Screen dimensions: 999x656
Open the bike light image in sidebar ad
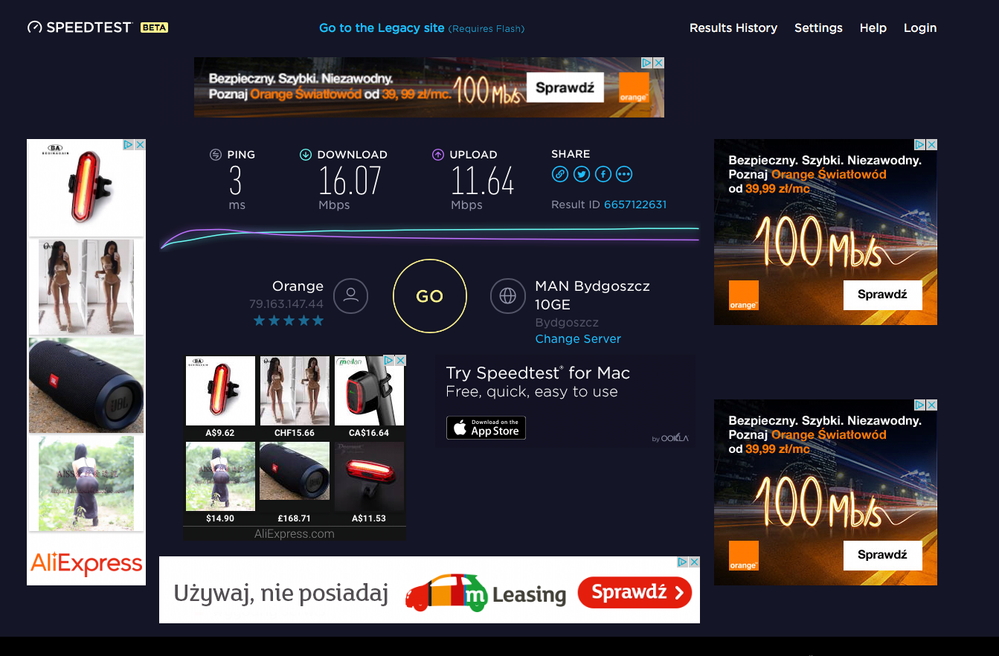(x=86, y=189)
